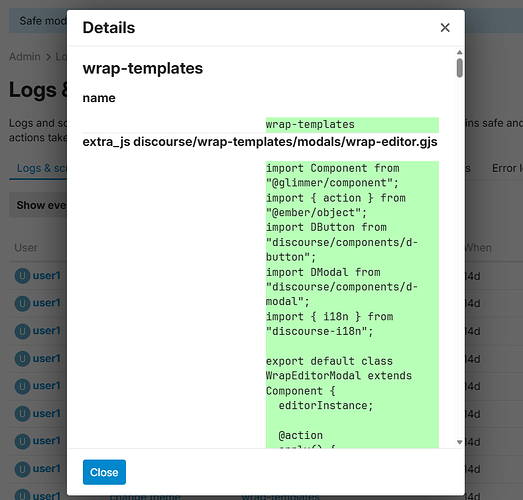This screenshot has height=500, width=523.
Task: Click the modal scrollbar down arrow
Action: pos(460,442)
